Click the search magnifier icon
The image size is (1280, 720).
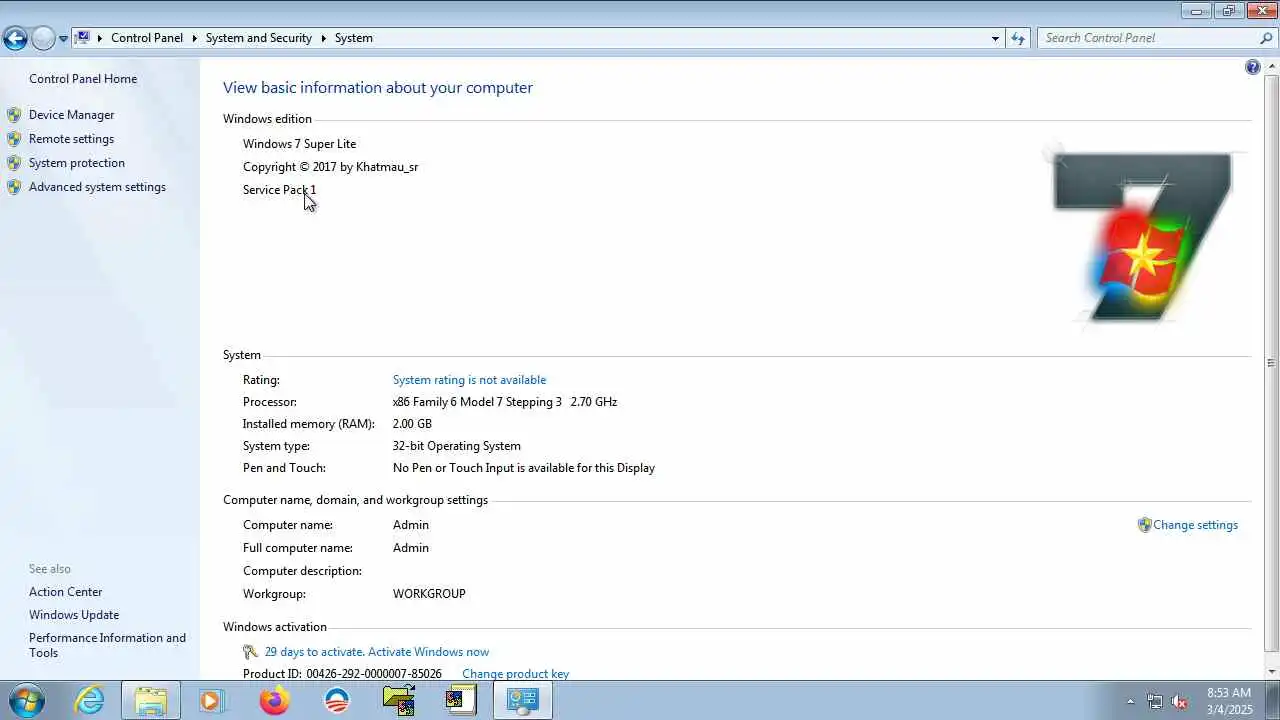click(x=1267, y=38)
